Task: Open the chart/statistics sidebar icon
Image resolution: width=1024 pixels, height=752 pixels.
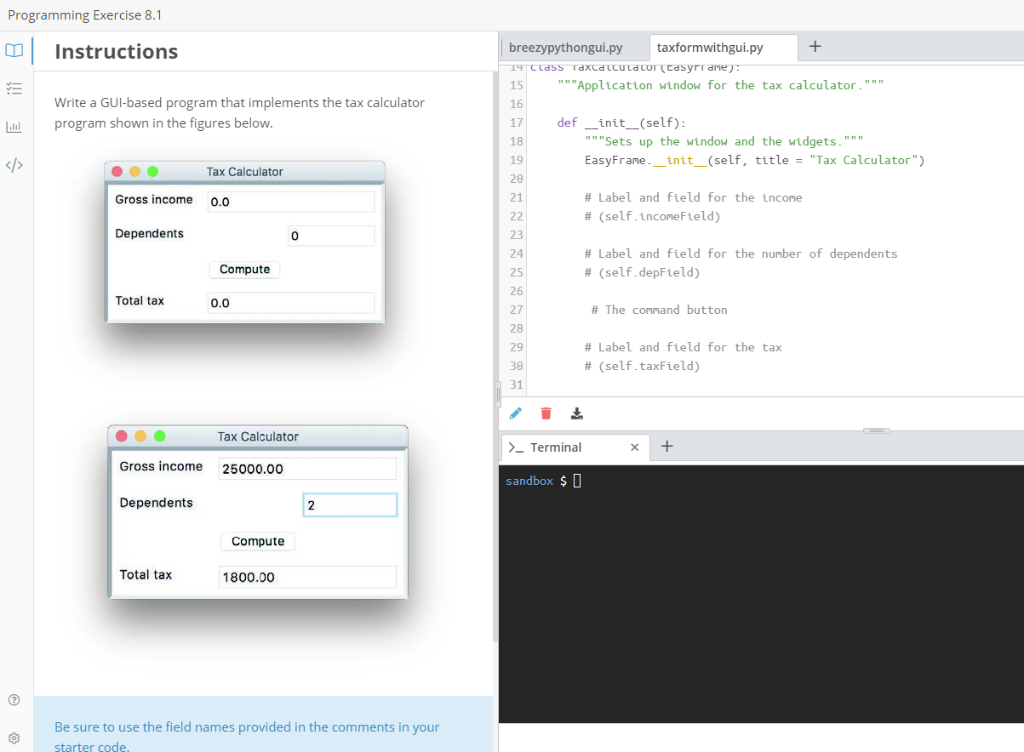Action: click(14, 126)
